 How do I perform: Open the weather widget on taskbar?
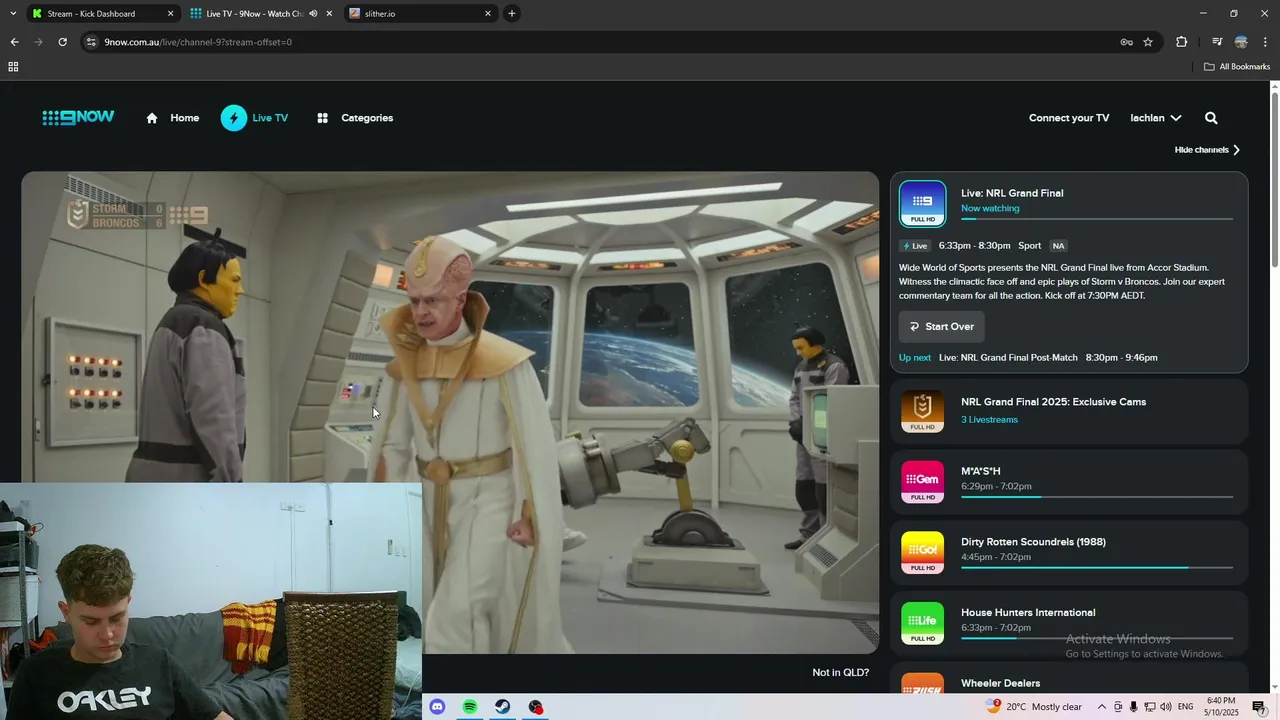(1034, 707)
